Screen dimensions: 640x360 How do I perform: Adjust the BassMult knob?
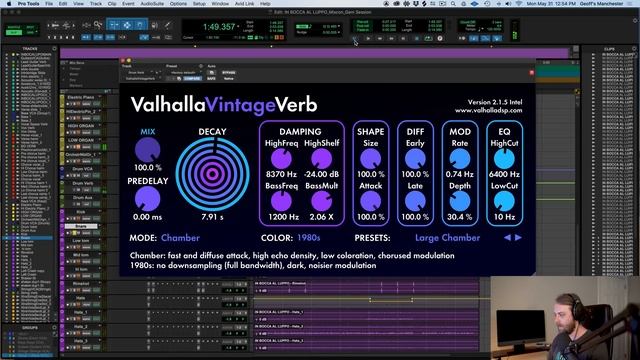coord(322,201)
